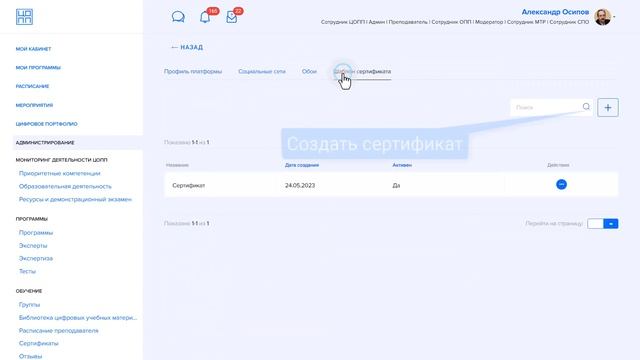Open Эксперты sidebar link
The width and height of the screenshot is (640, 360).
coord(33,246)
